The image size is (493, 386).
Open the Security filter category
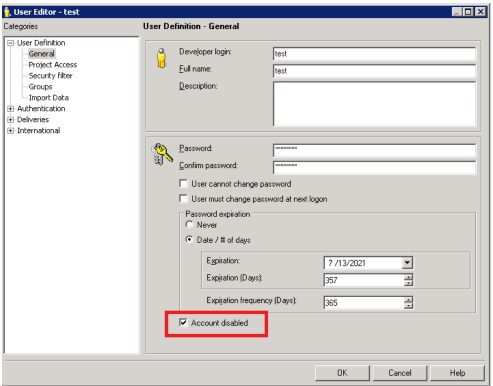tap(50, 76)
